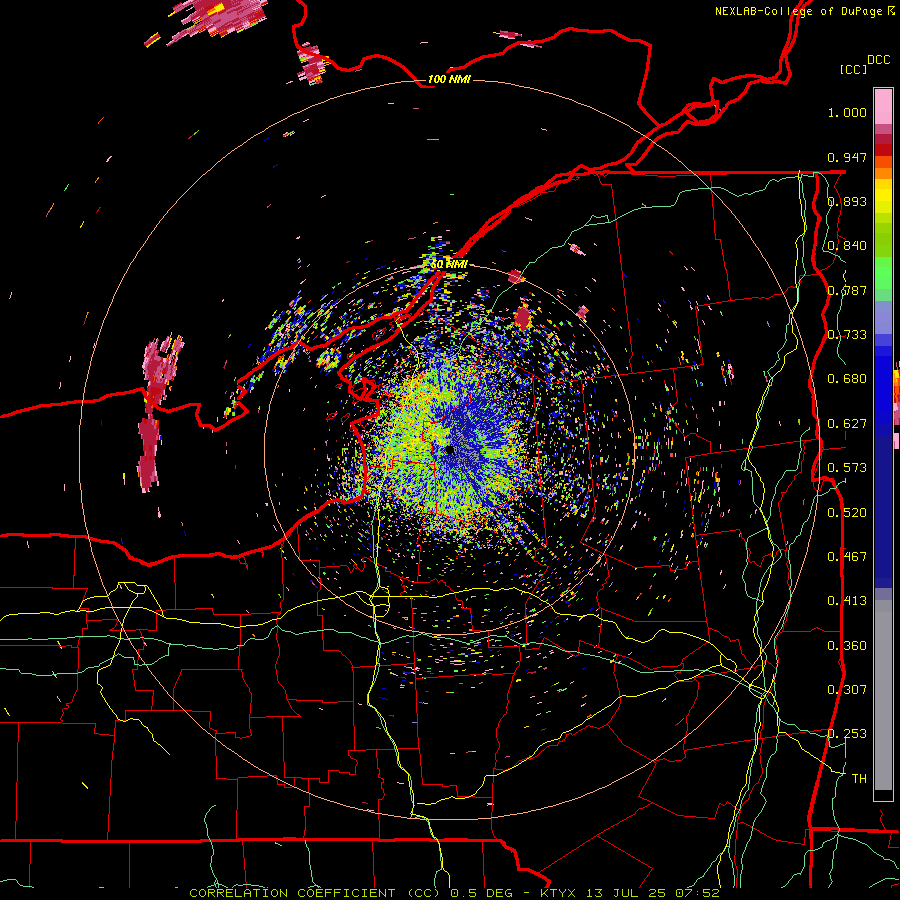Click the 100 NMI range ring label
This screenshot has width=900, height=900.
click(449, 79)
